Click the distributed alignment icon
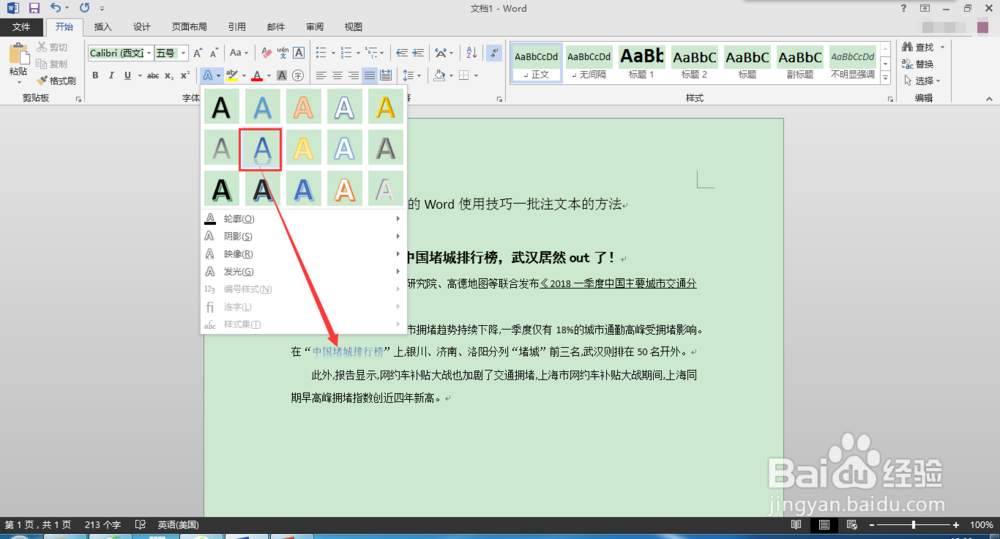This screenshot has height=539, width=1000. pyautogui.click(x=386, y=75)
